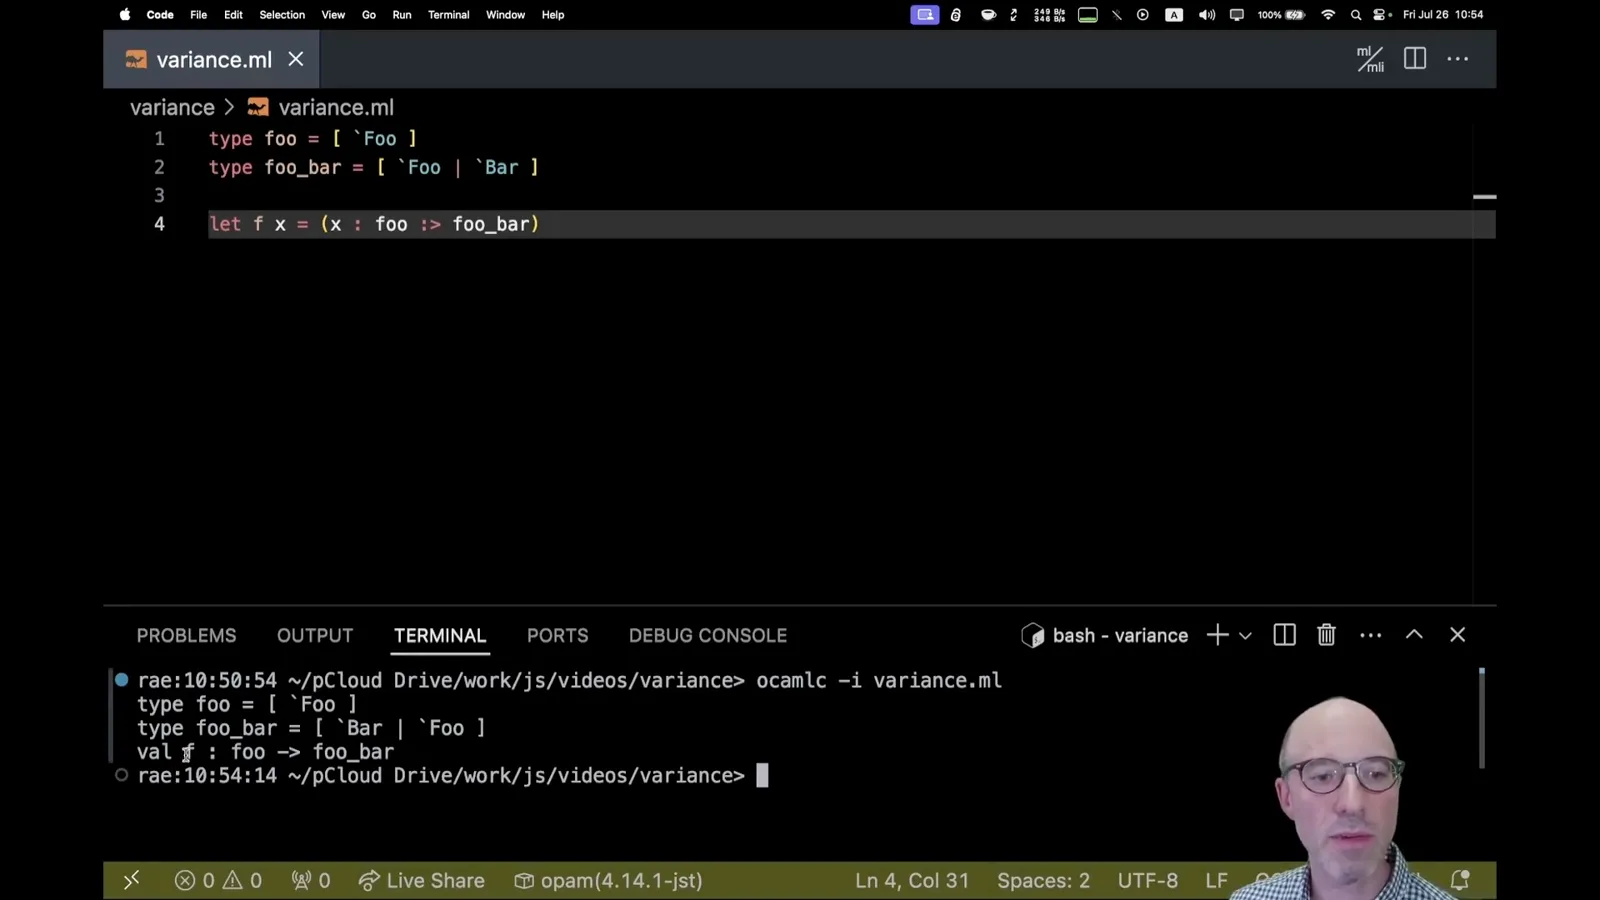Change indentation via Spaces: 2
The height and width of the screenshot is (900, 1600).
tap(1043, 880)
